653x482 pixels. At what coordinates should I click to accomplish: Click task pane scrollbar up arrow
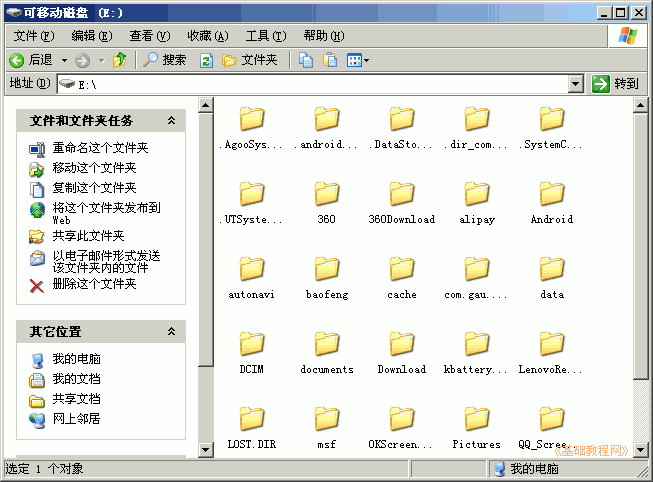click(x=206, y=105)
